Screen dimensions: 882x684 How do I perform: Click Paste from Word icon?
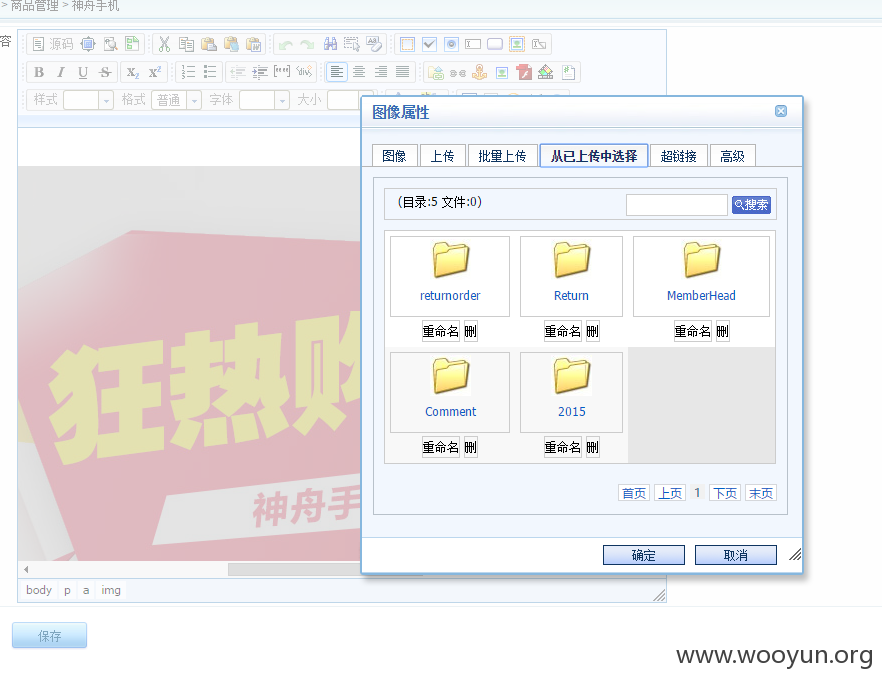(254, 44)
